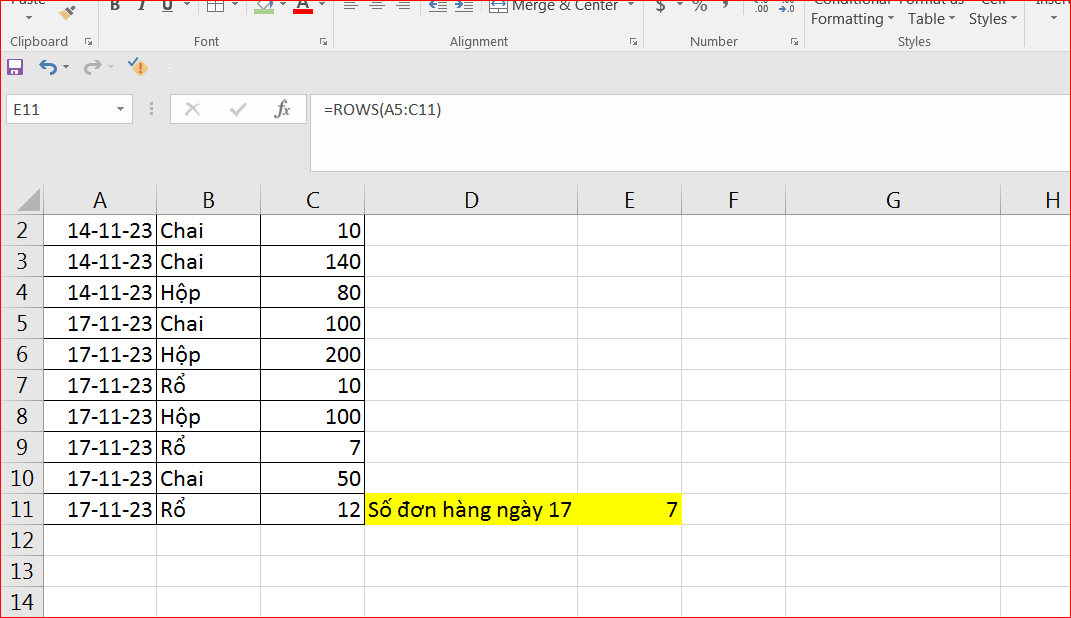Click the Increase Decimal icon

pyautogui.click(x=761, y=7)
